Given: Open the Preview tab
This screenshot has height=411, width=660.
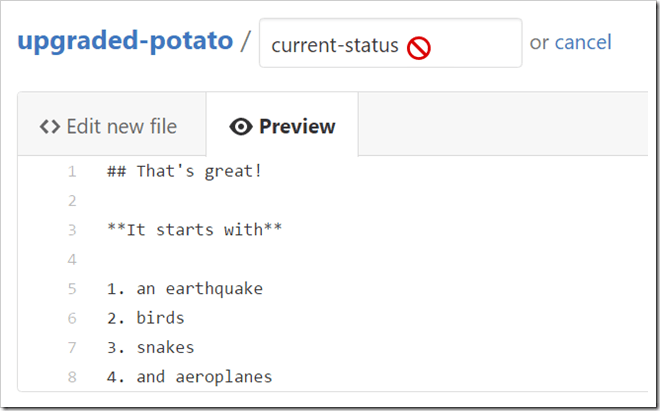Looking at the screenshot, I should click(283, 127).
